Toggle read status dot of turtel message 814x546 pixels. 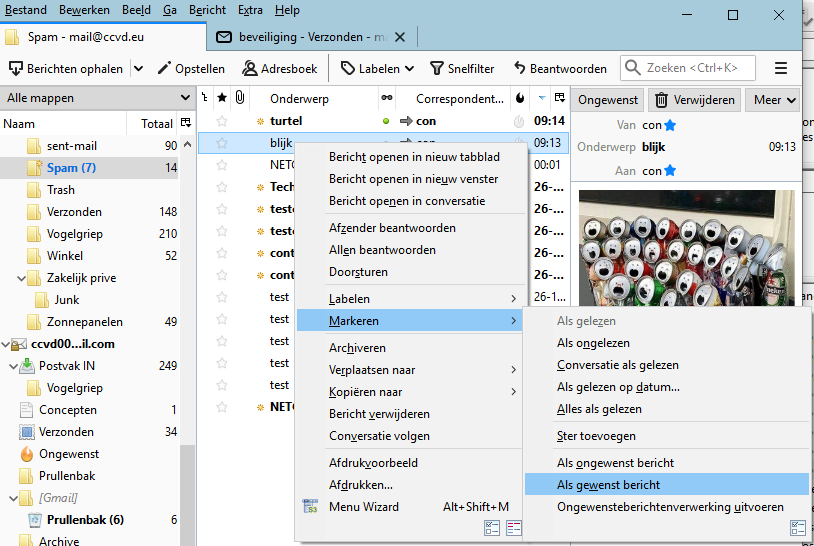pyautogui.click(x=386, y=121)
